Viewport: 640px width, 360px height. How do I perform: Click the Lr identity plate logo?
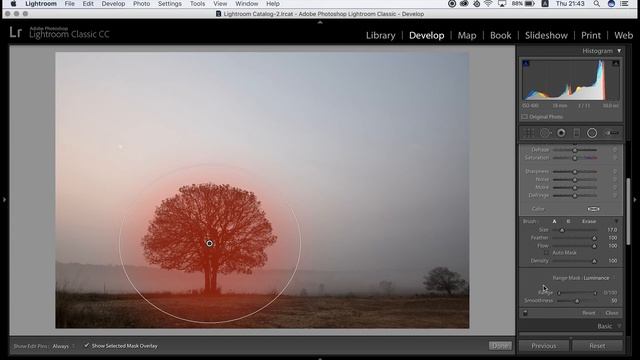click(16, 32)
